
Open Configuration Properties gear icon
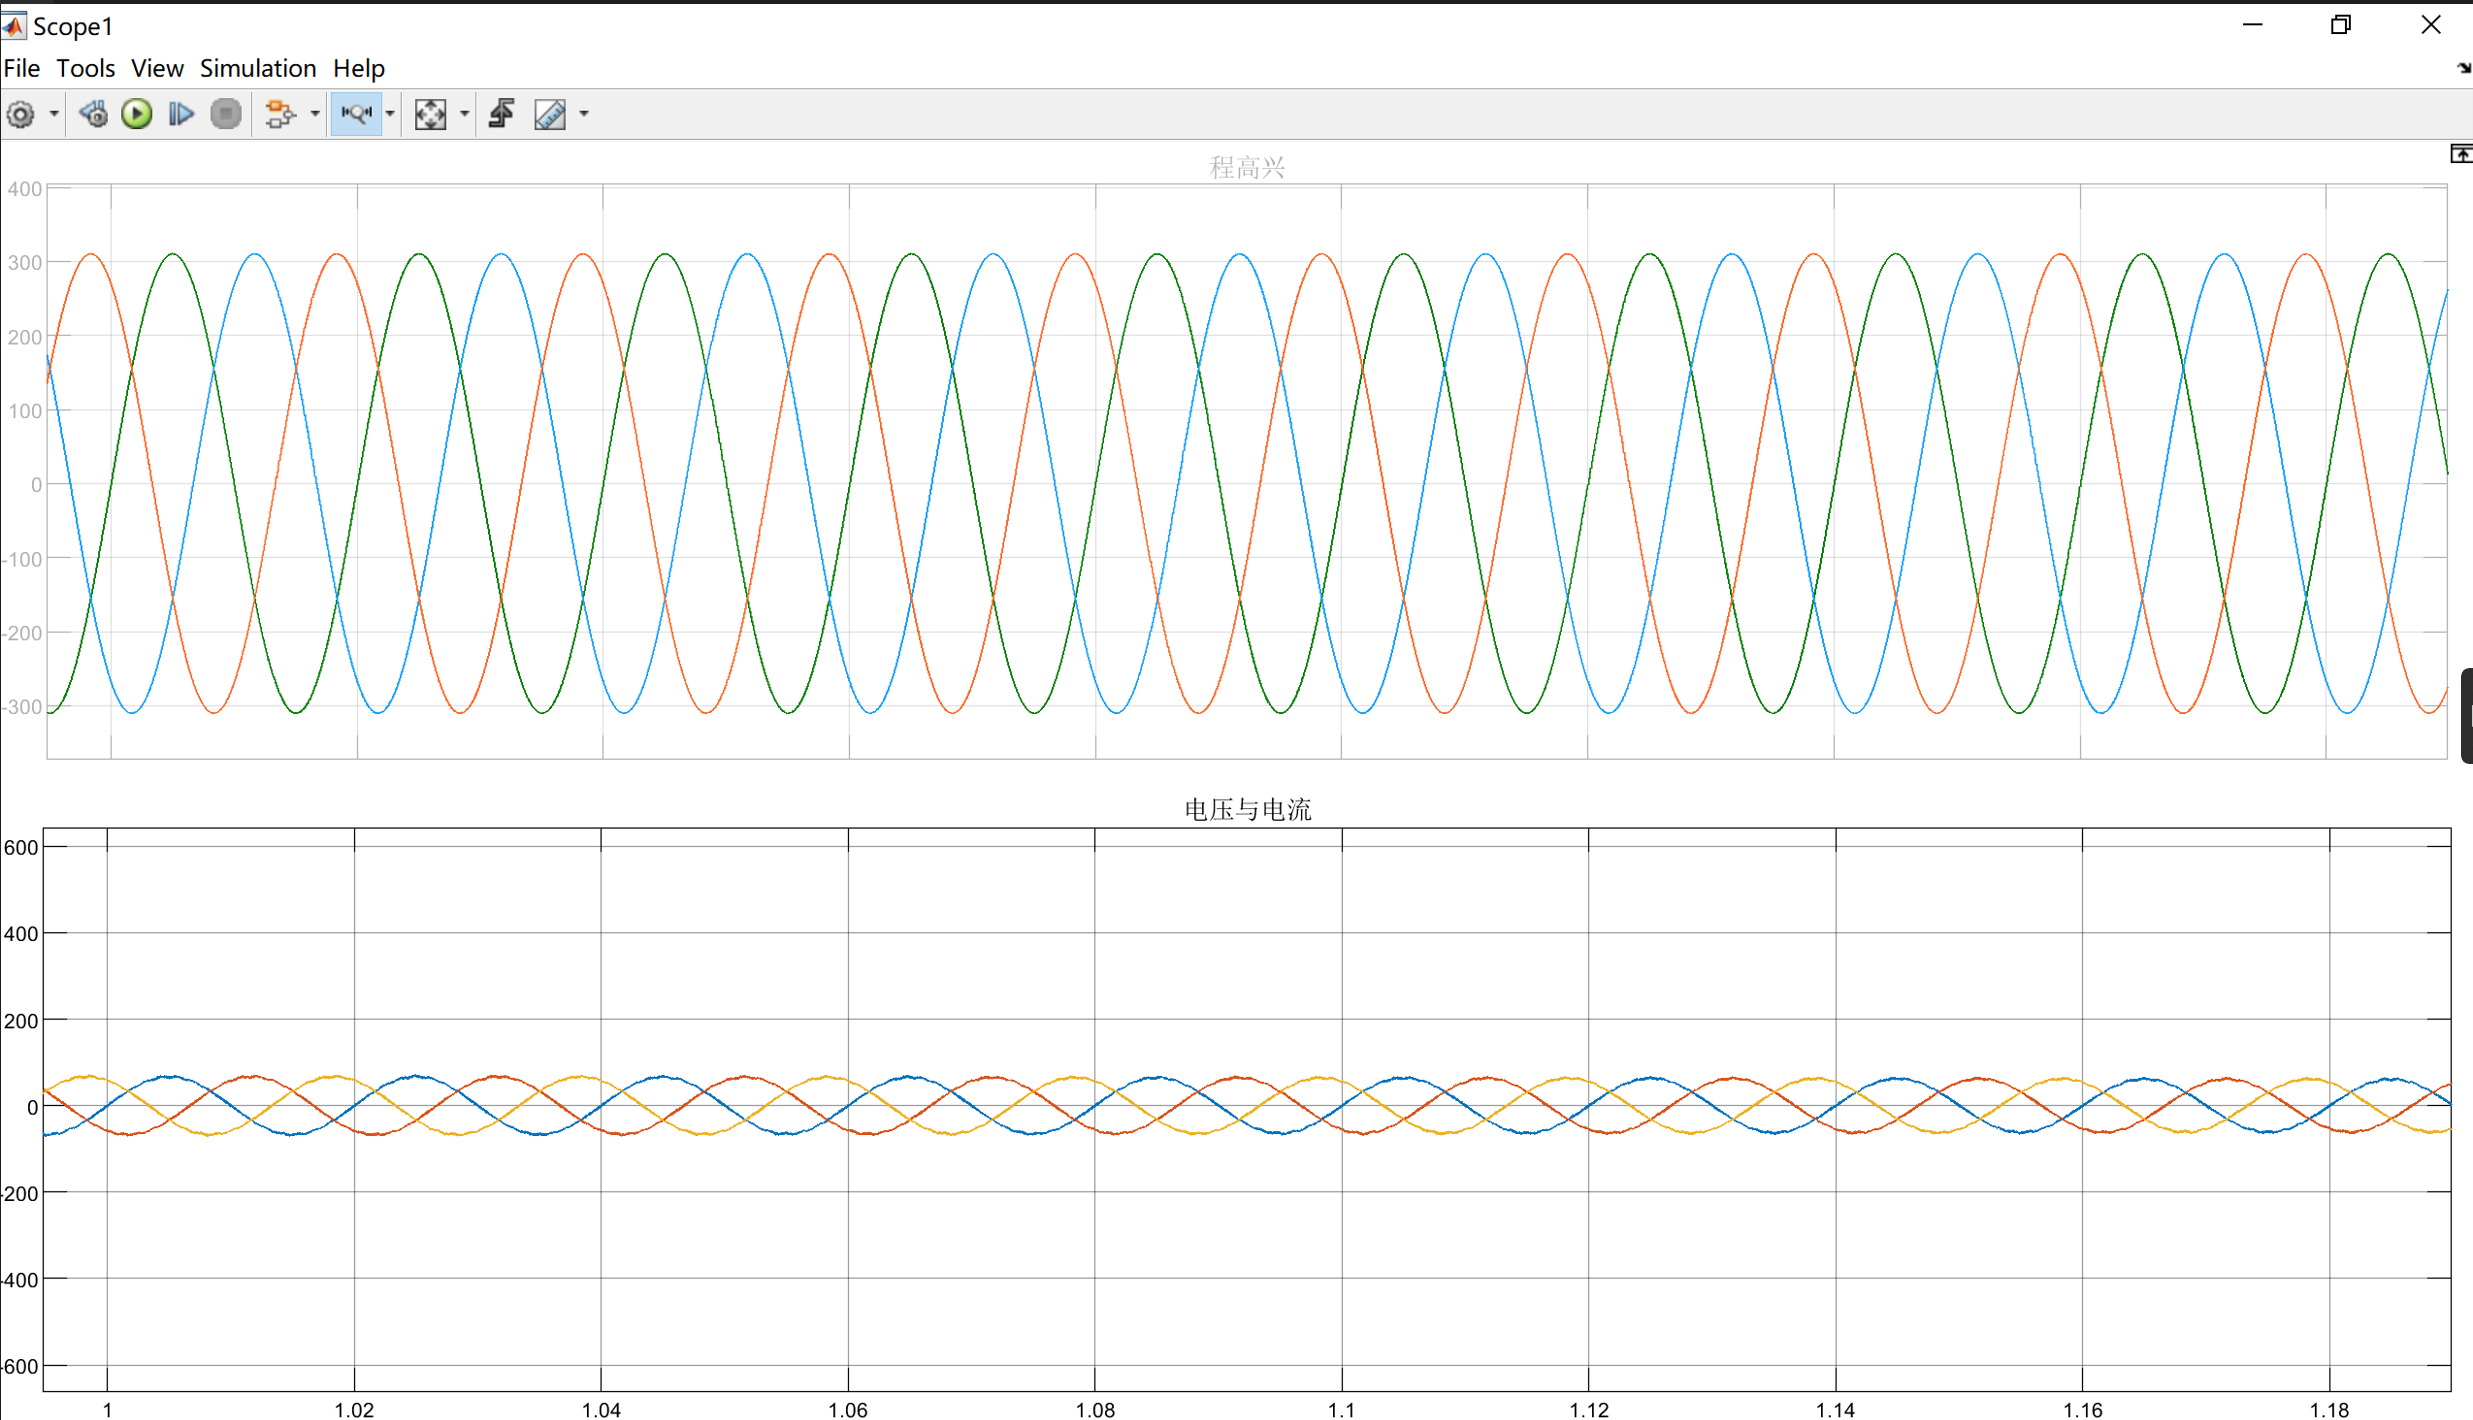pos(21,114)
